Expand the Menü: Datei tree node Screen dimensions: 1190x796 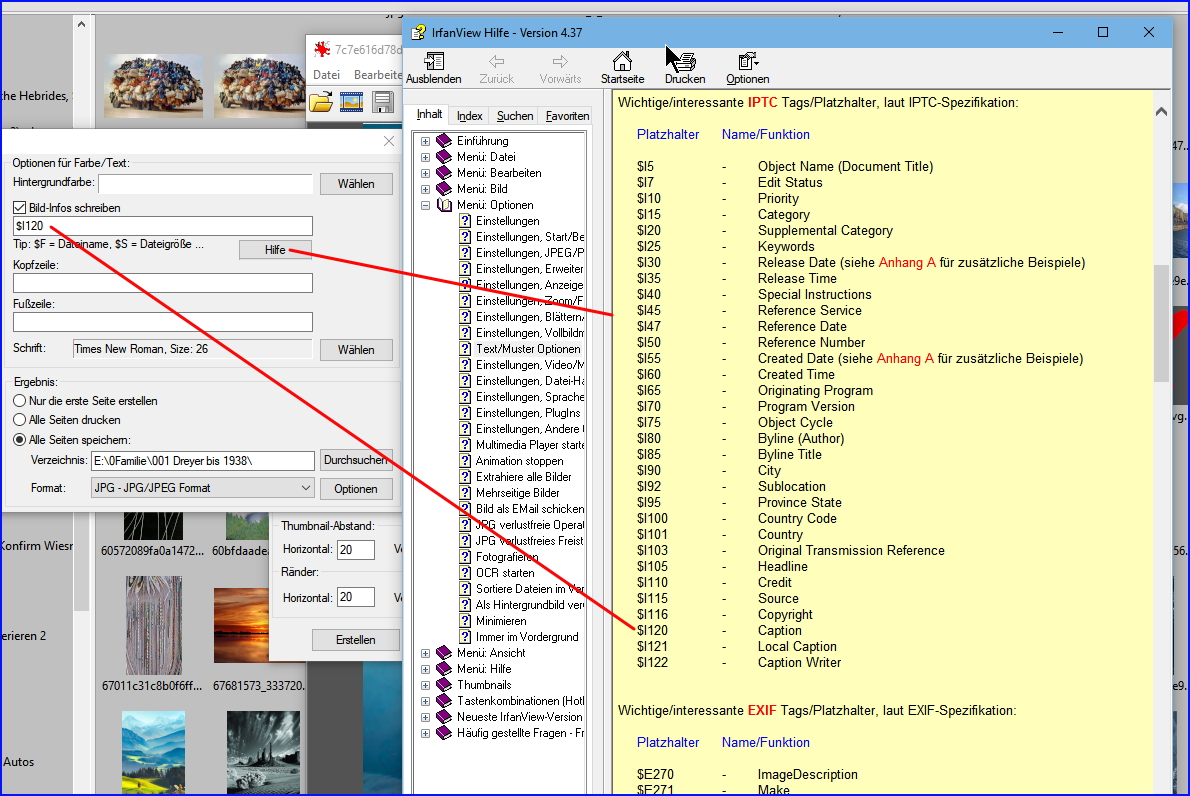(x=425, y=157)
